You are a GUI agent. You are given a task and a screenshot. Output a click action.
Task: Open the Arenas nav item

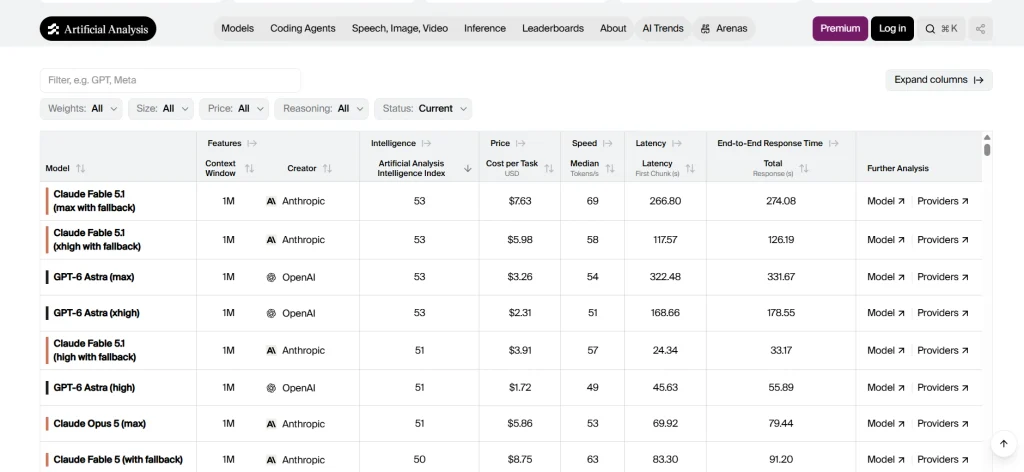(724, 29)
